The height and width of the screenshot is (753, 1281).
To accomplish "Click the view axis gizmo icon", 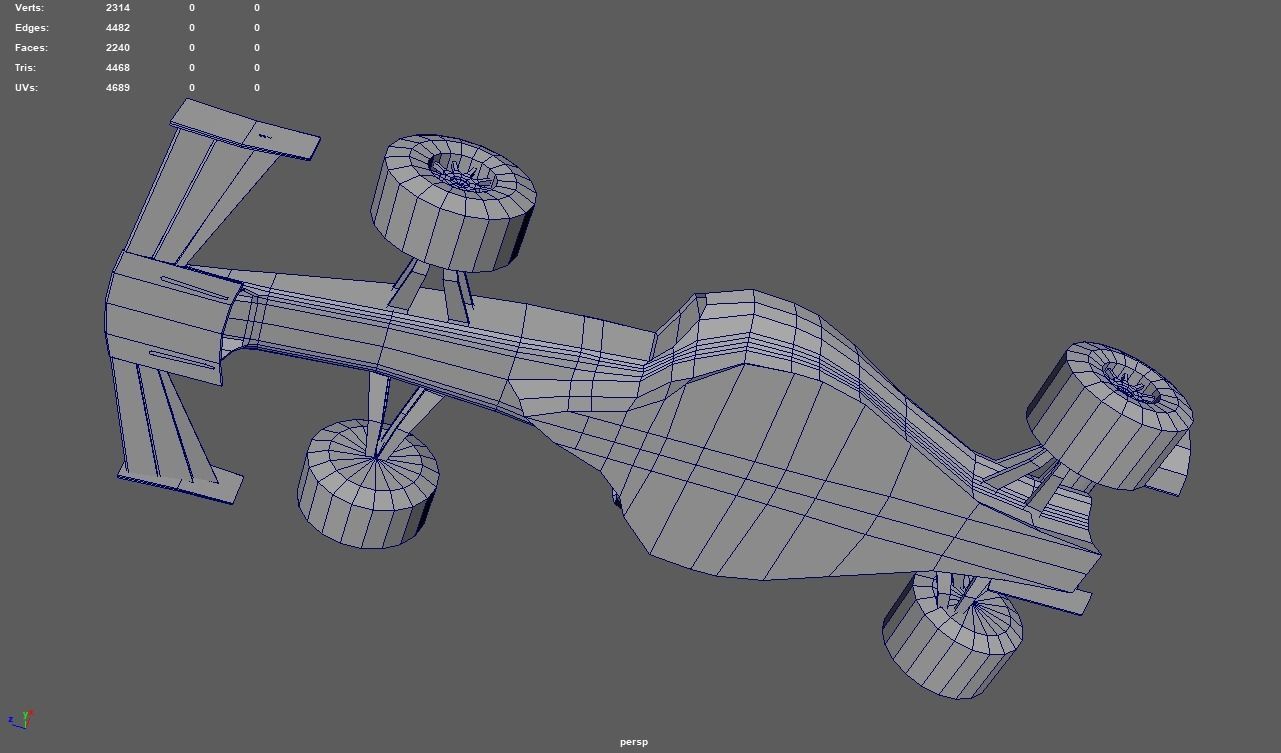I will 21,718.
